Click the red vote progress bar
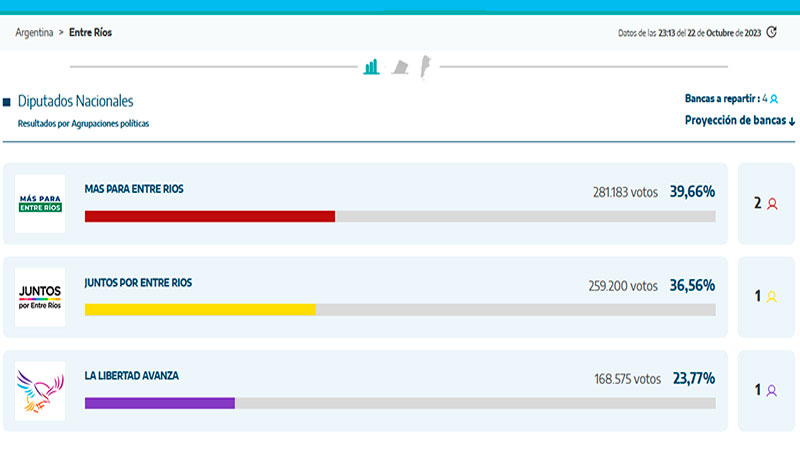The image size is (800, 450). [210, 216]
